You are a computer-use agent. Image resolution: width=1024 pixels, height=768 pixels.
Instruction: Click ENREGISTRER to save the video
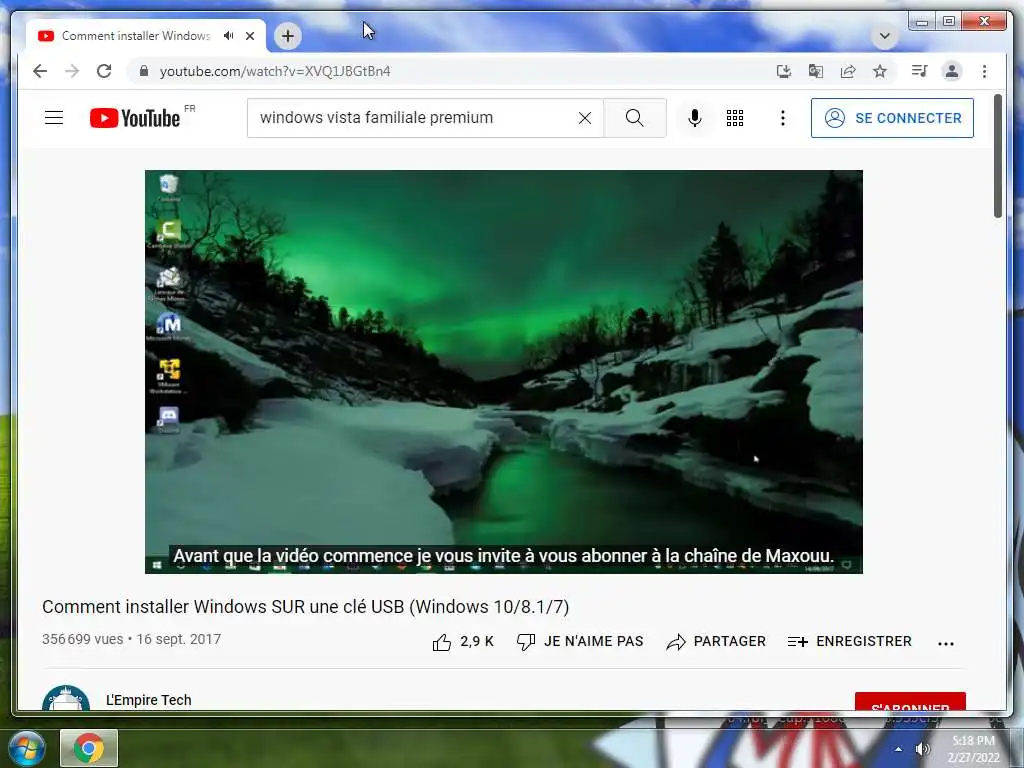point(850,642)
